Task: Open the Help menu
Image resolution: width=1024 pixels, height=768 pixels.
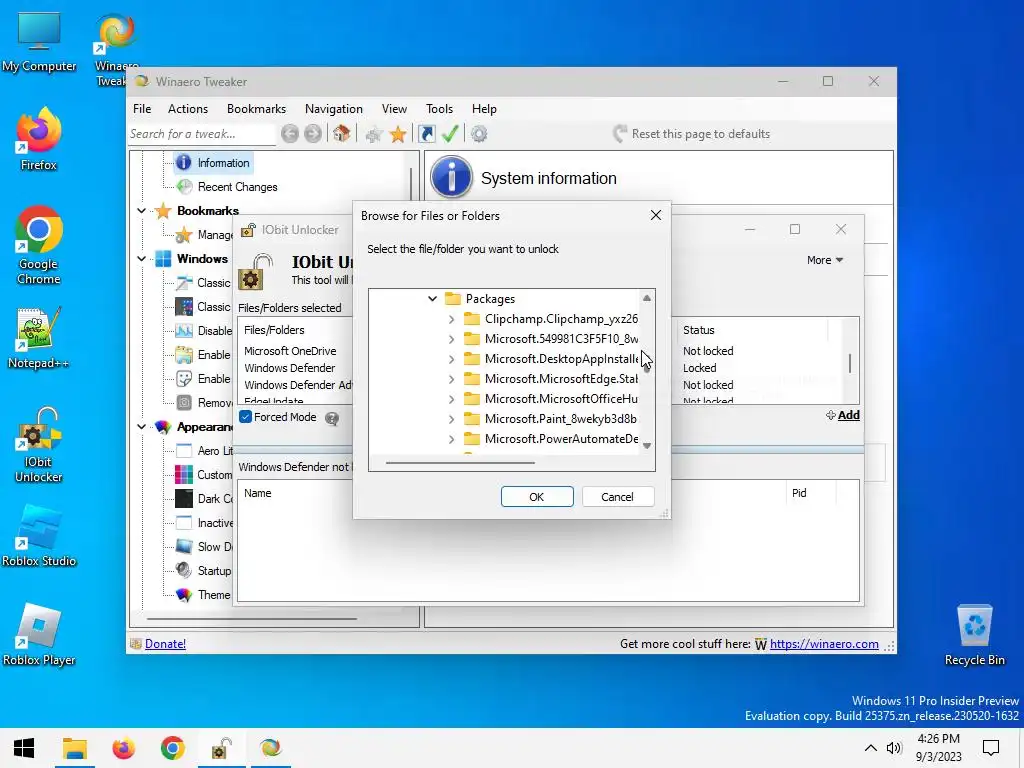Action: (x=484, y=109)
